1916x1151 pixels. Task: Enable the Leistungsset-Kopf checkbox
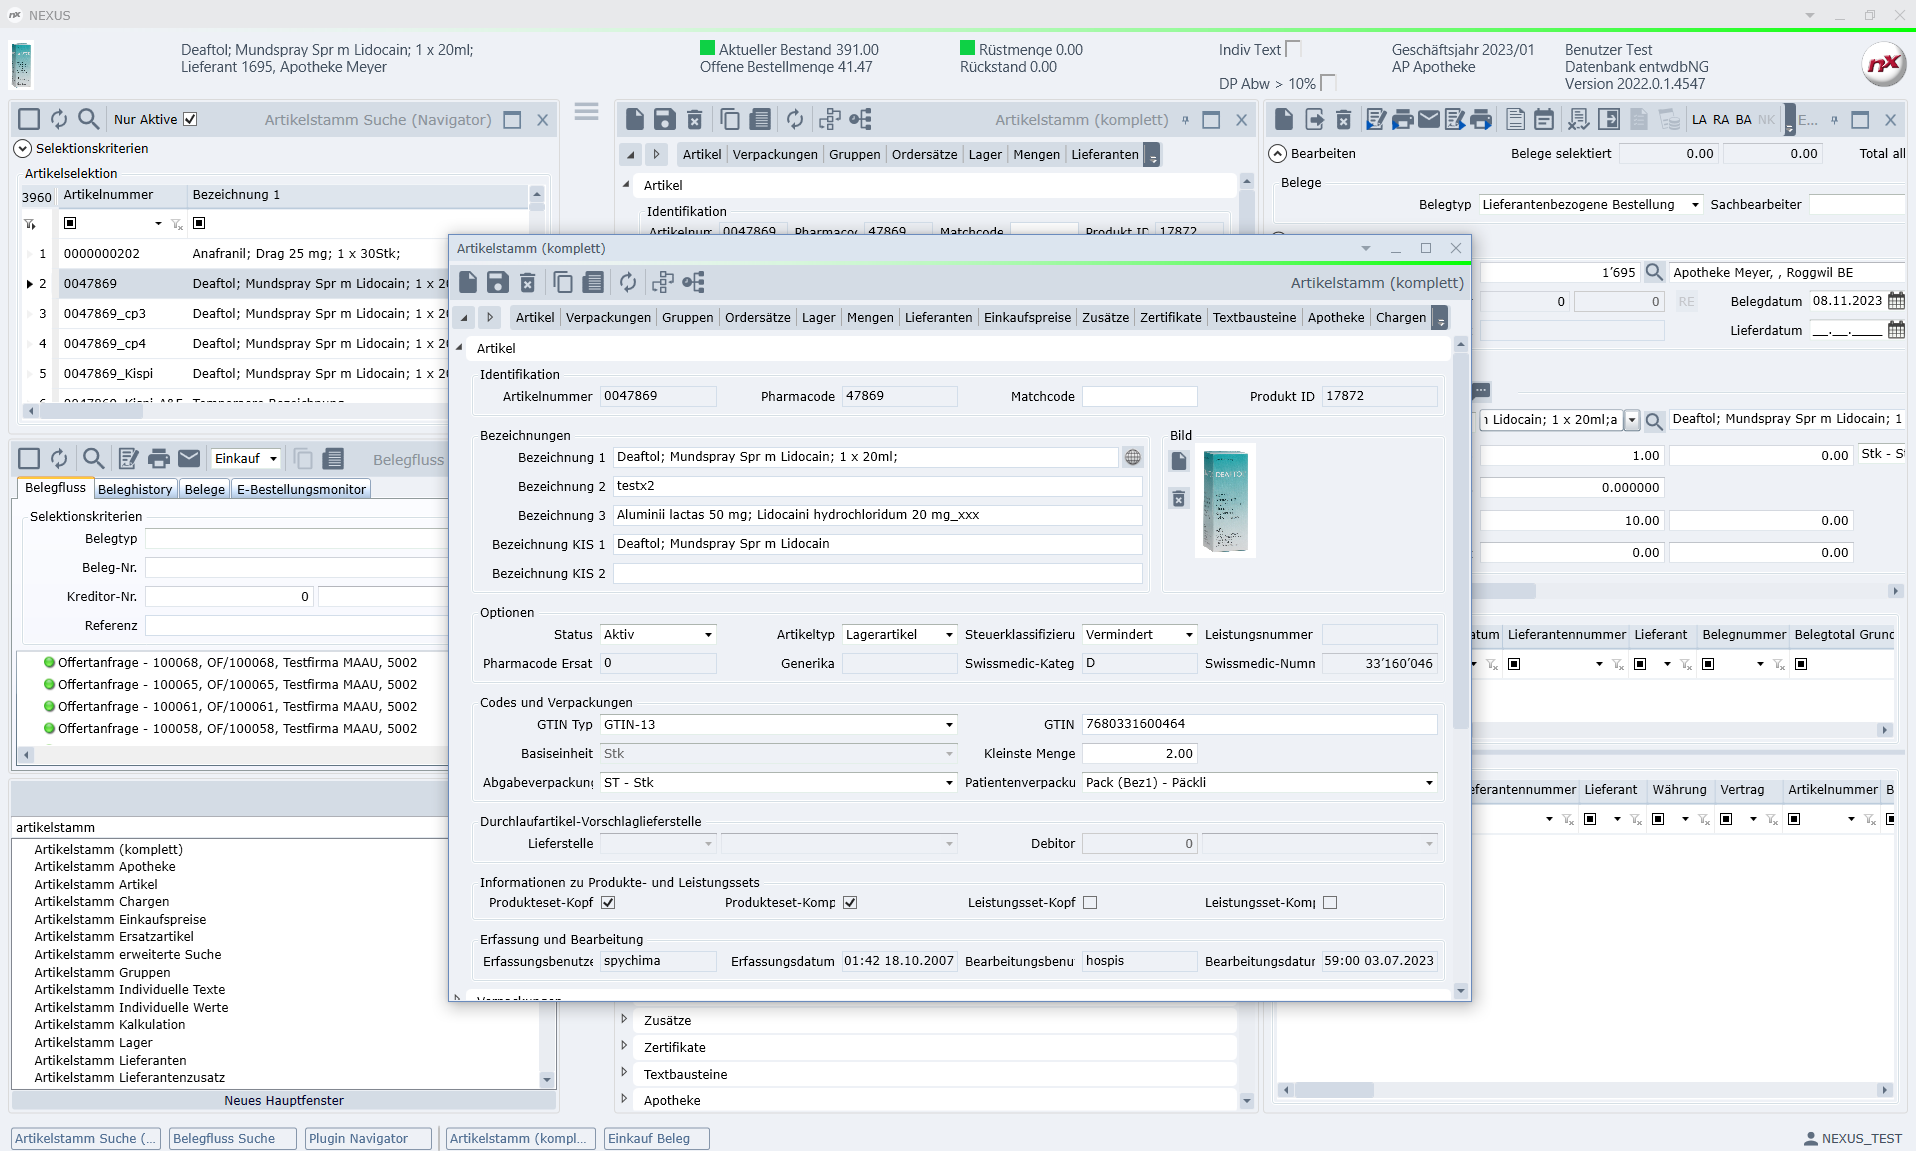pos(1090,903)
